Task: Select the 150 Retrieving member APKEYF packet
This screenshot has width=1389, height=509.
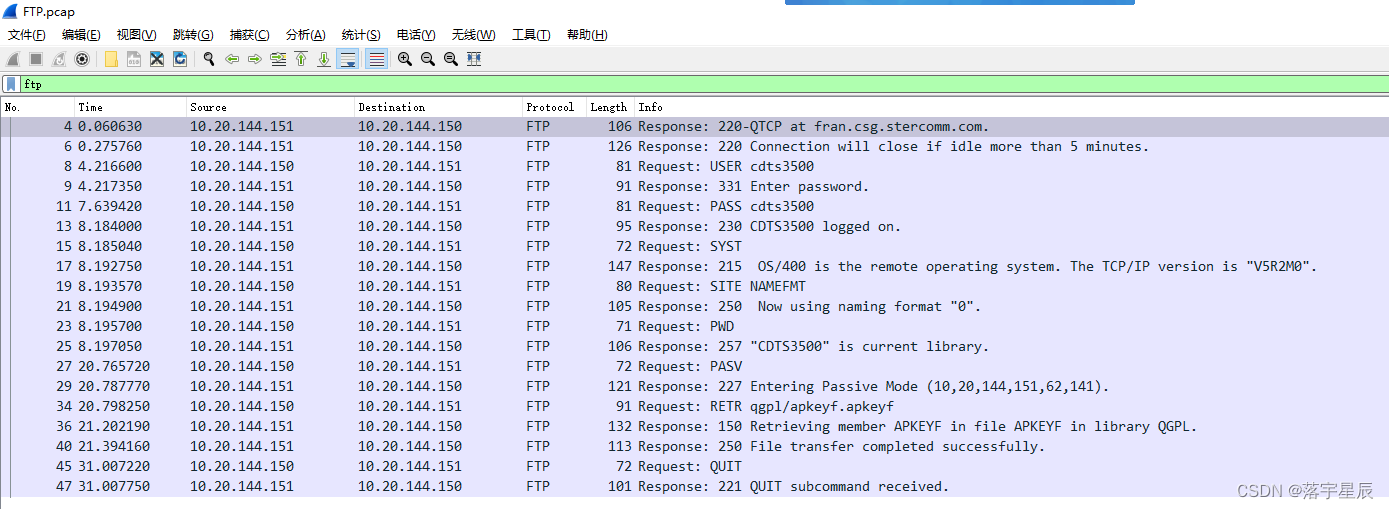Action: click(x=694, y=427)
